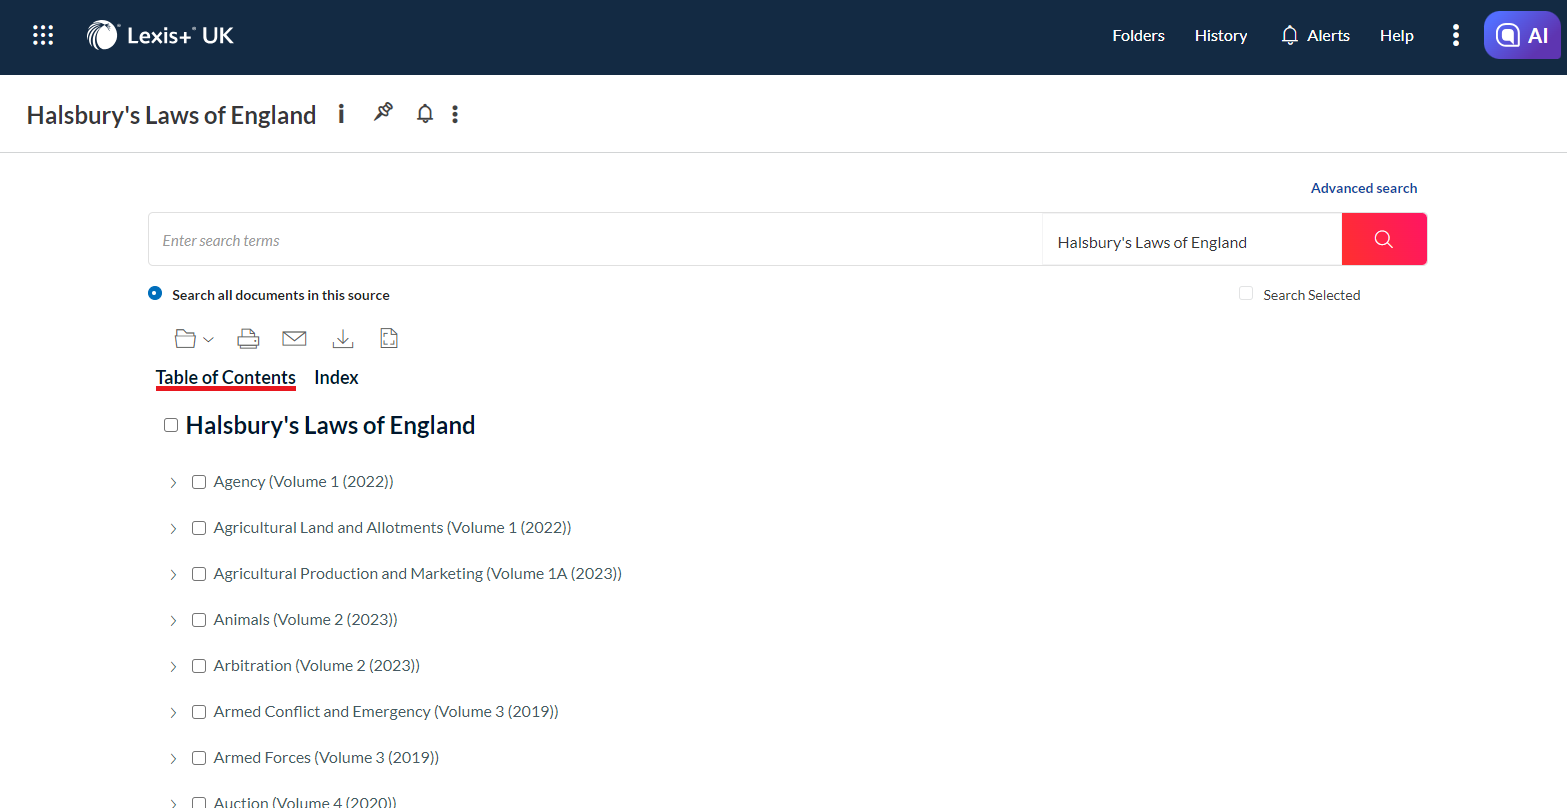Expand the Arbitration (Volume 2) tree node
The image size is (1567, 808).
point(173,666)
